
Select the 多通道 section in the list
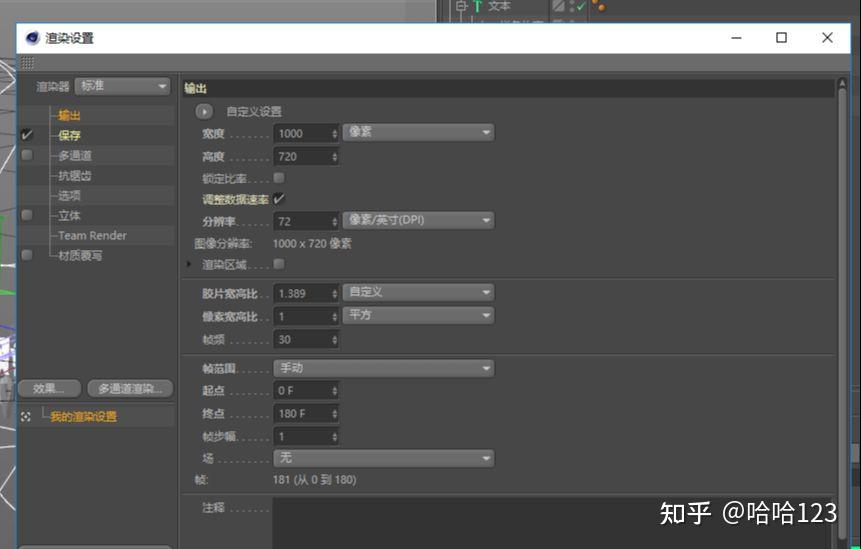point(75,155)
